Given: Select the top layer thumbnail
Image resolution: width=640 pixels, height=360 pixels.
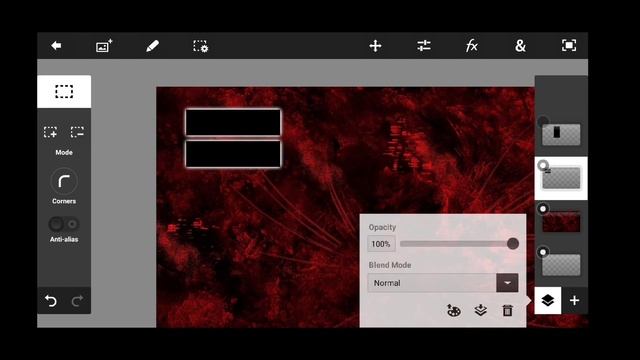Looking at the screenshot, I should [x=561, y=135].
